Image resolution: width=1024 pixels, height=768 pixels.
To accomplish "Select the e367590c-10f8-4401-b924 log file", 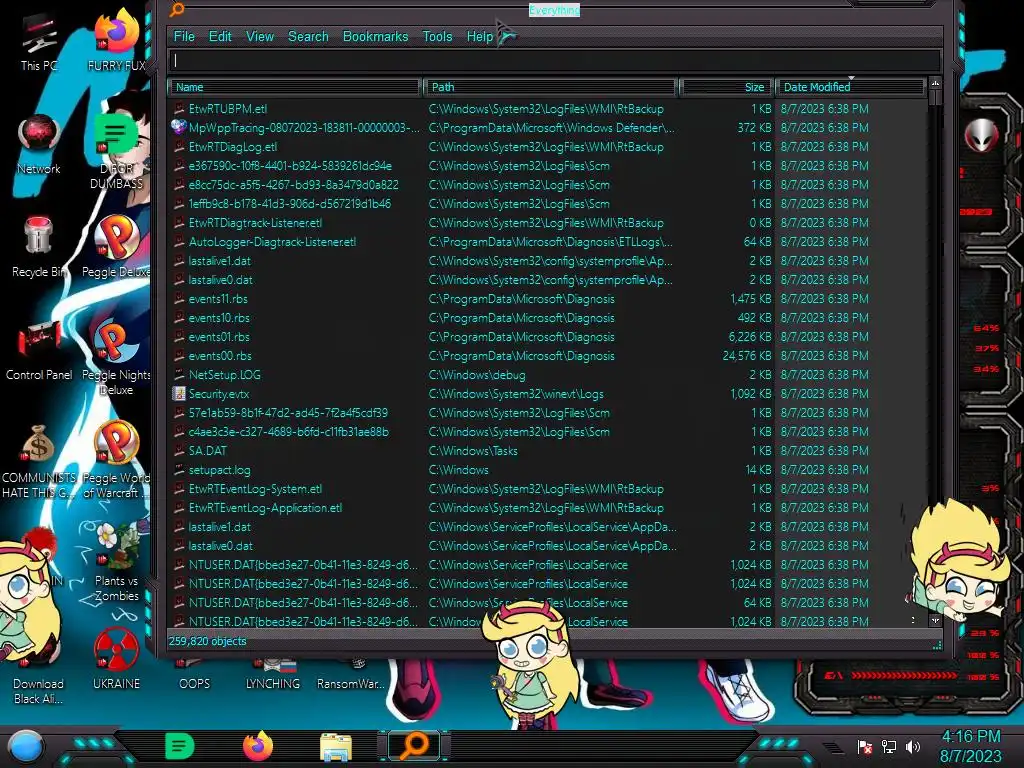I will coord(290,166).
